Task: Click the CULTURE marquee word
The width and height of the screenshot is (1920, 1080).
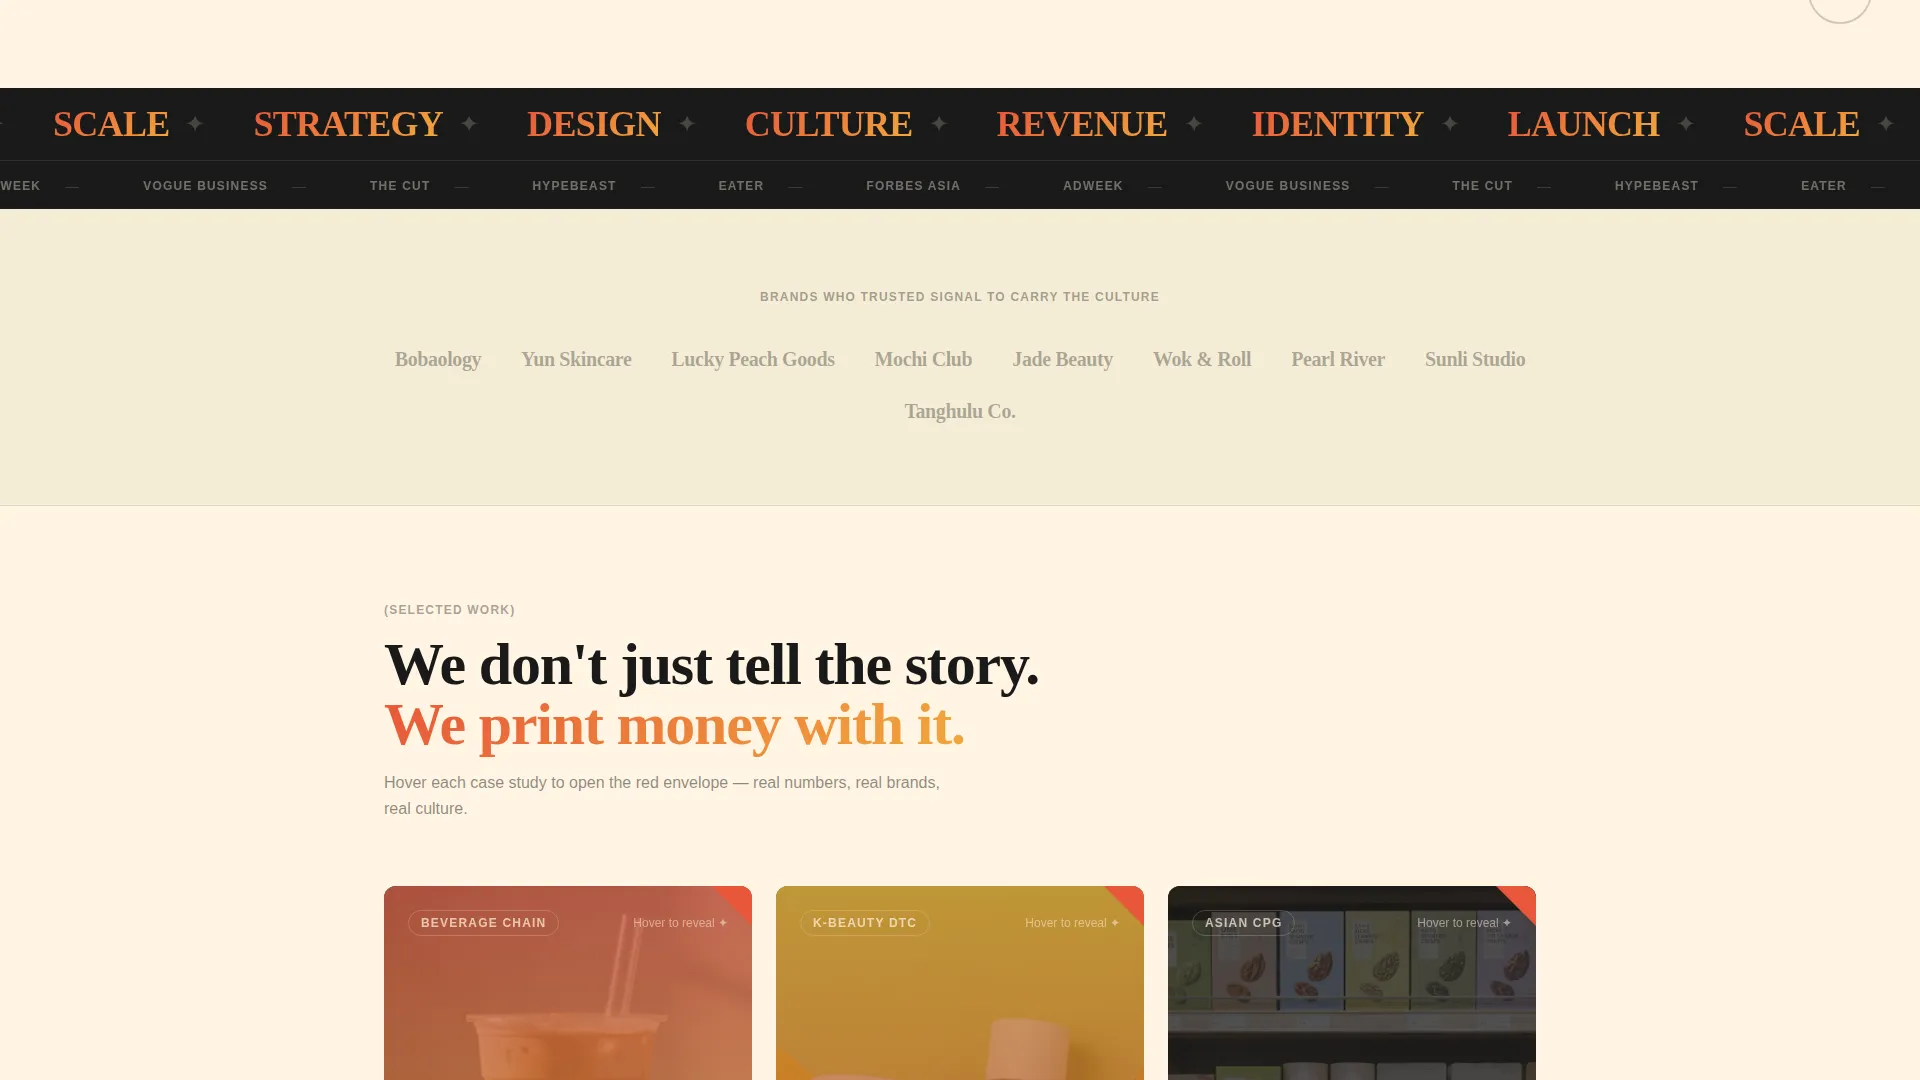Action: (828, 124)
